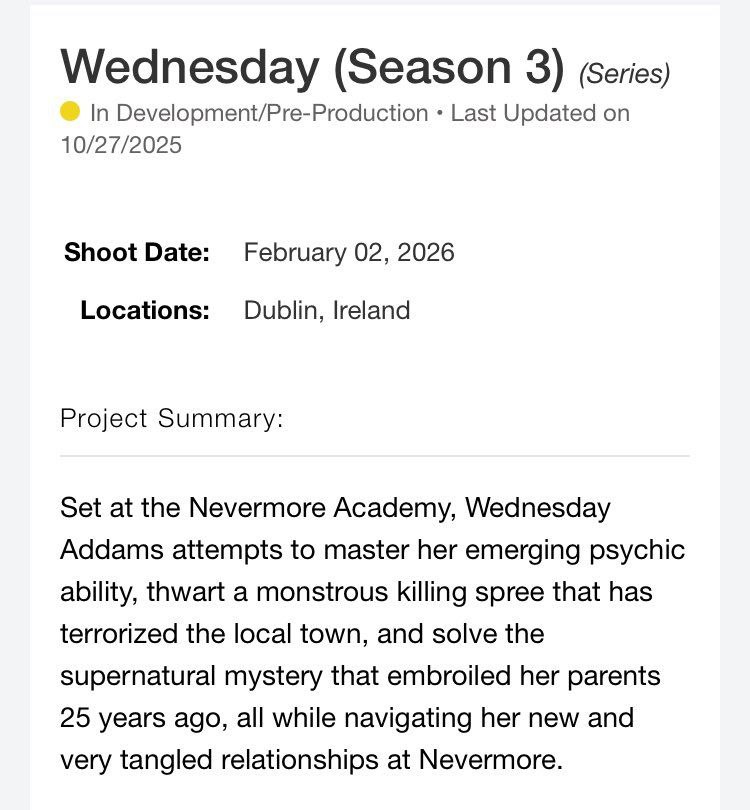Click In Development/Pre-Production status text
Viewport: 750px width, 810px height.
259,113
